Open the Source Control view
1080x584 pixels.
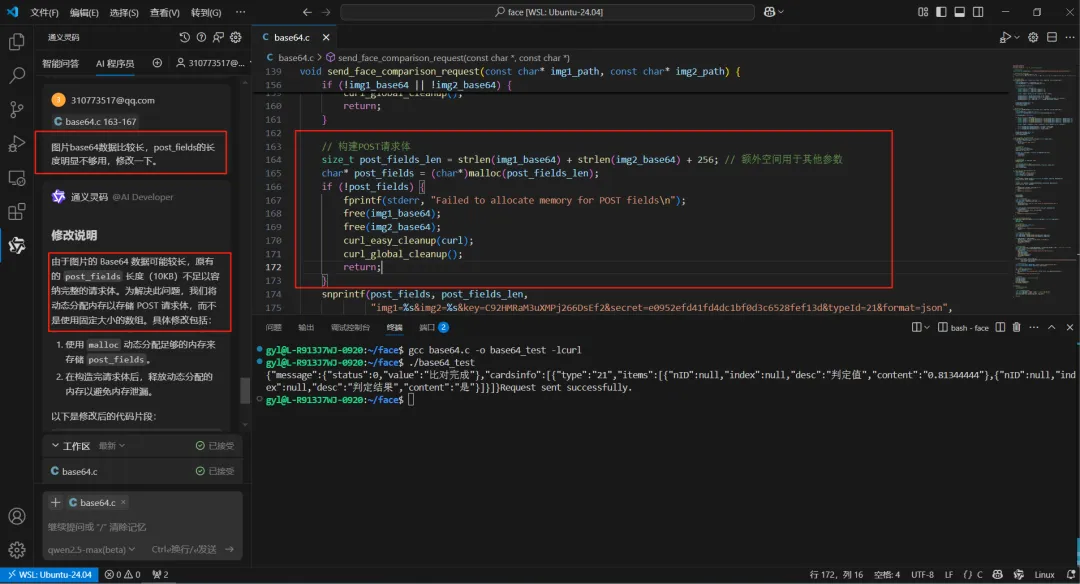[x=16, y=109]
